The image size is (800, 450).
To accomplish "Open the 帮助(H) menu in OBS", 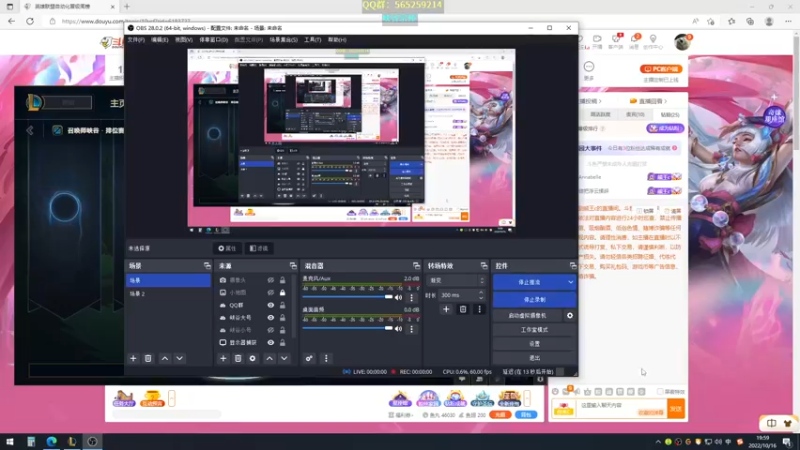I will pos(337,40).
